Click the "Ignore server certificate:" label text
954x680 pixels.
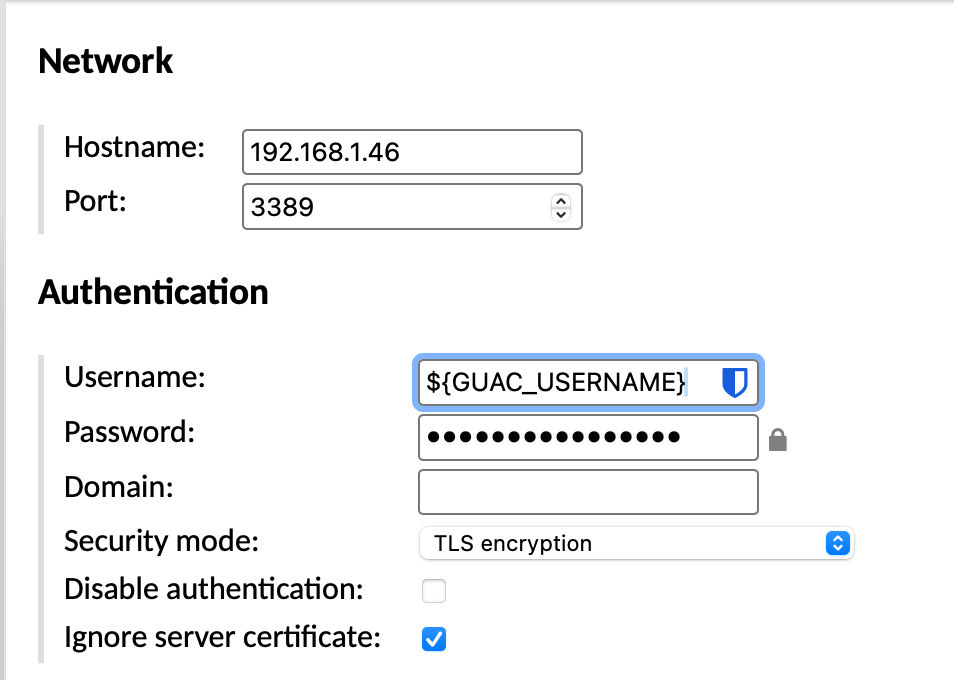coord(222,637)
